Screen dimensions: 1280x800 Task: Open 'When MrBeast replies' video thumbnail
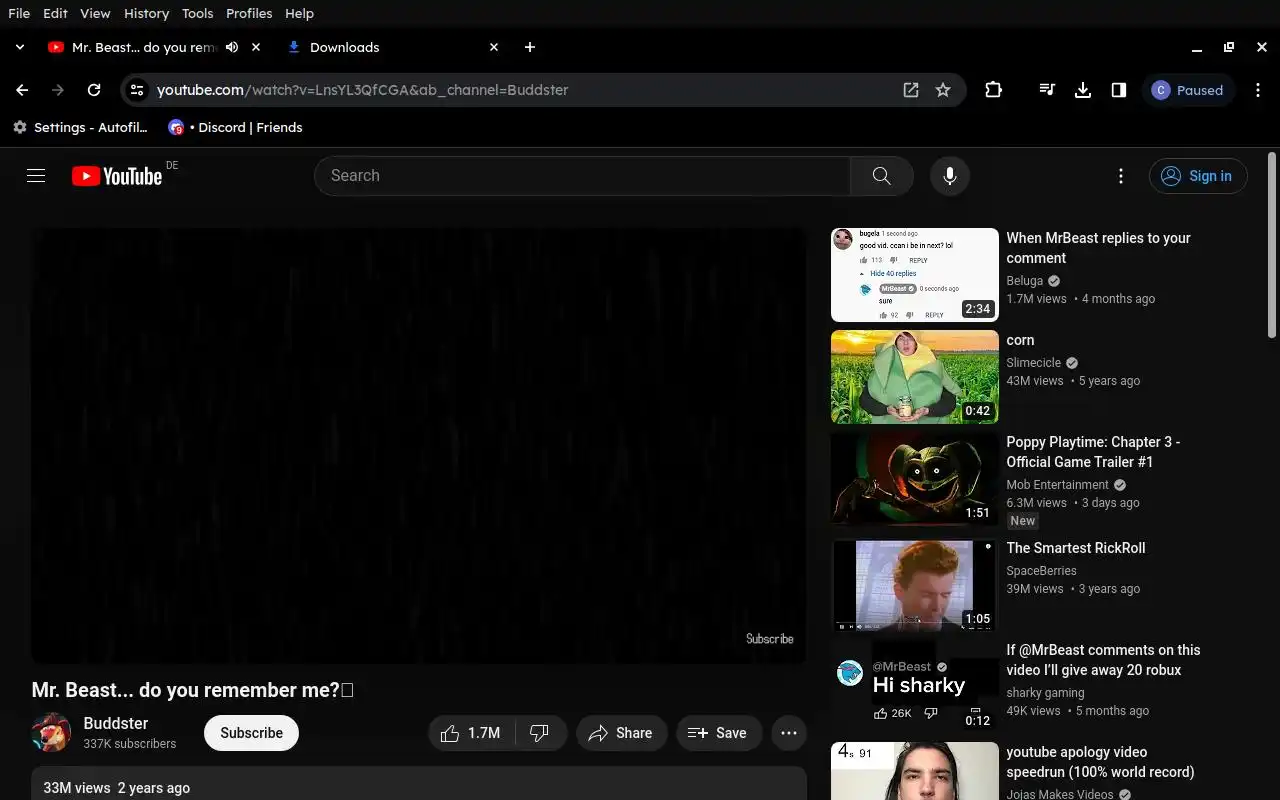[914, 275]
